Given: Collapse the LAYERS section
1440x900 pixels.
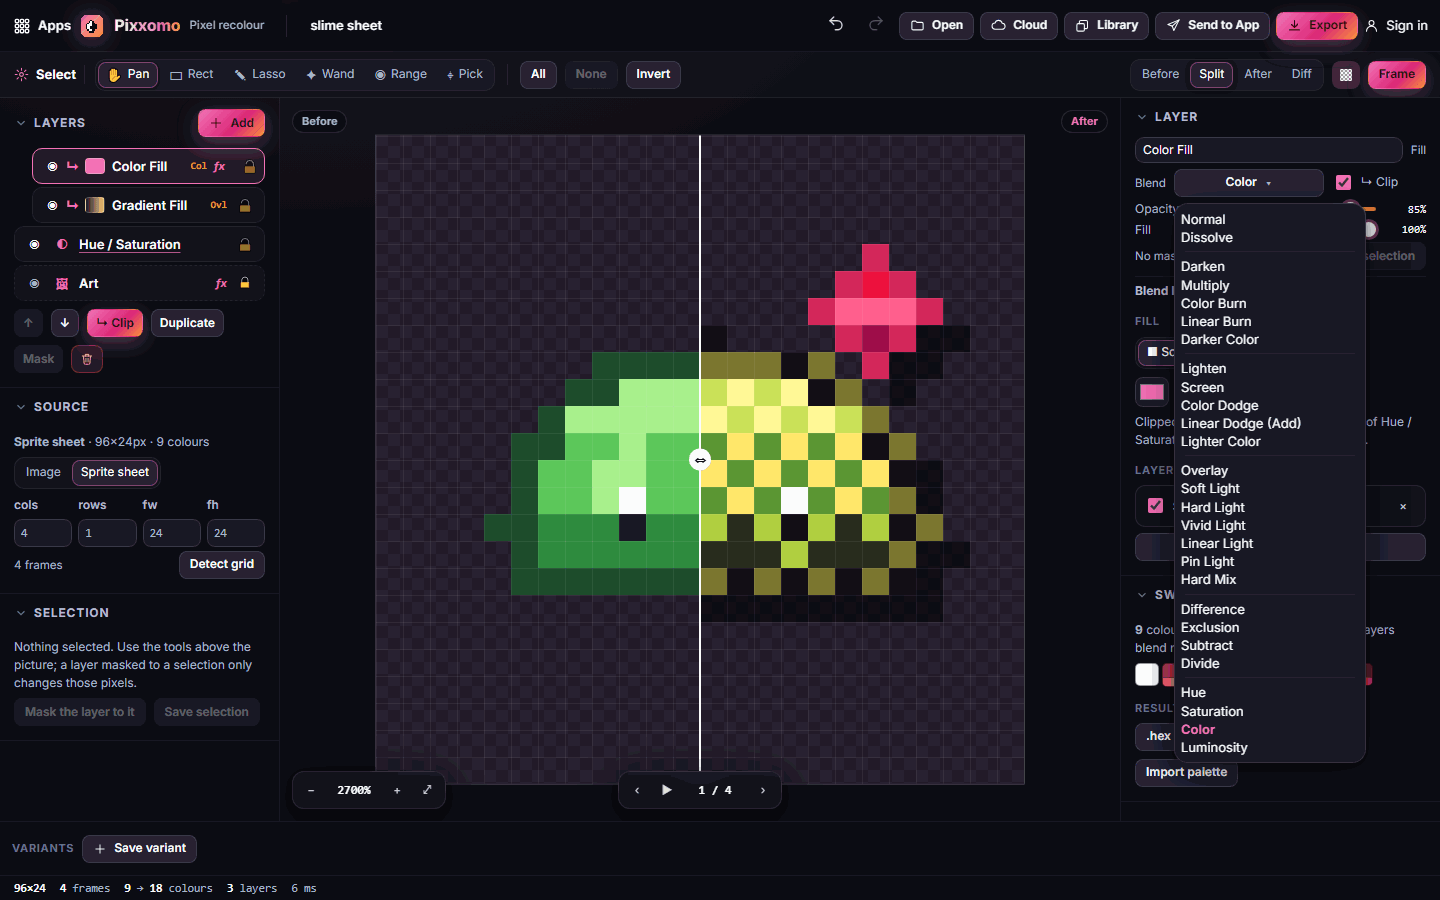Looking at the screenshot, I should 20,123.
